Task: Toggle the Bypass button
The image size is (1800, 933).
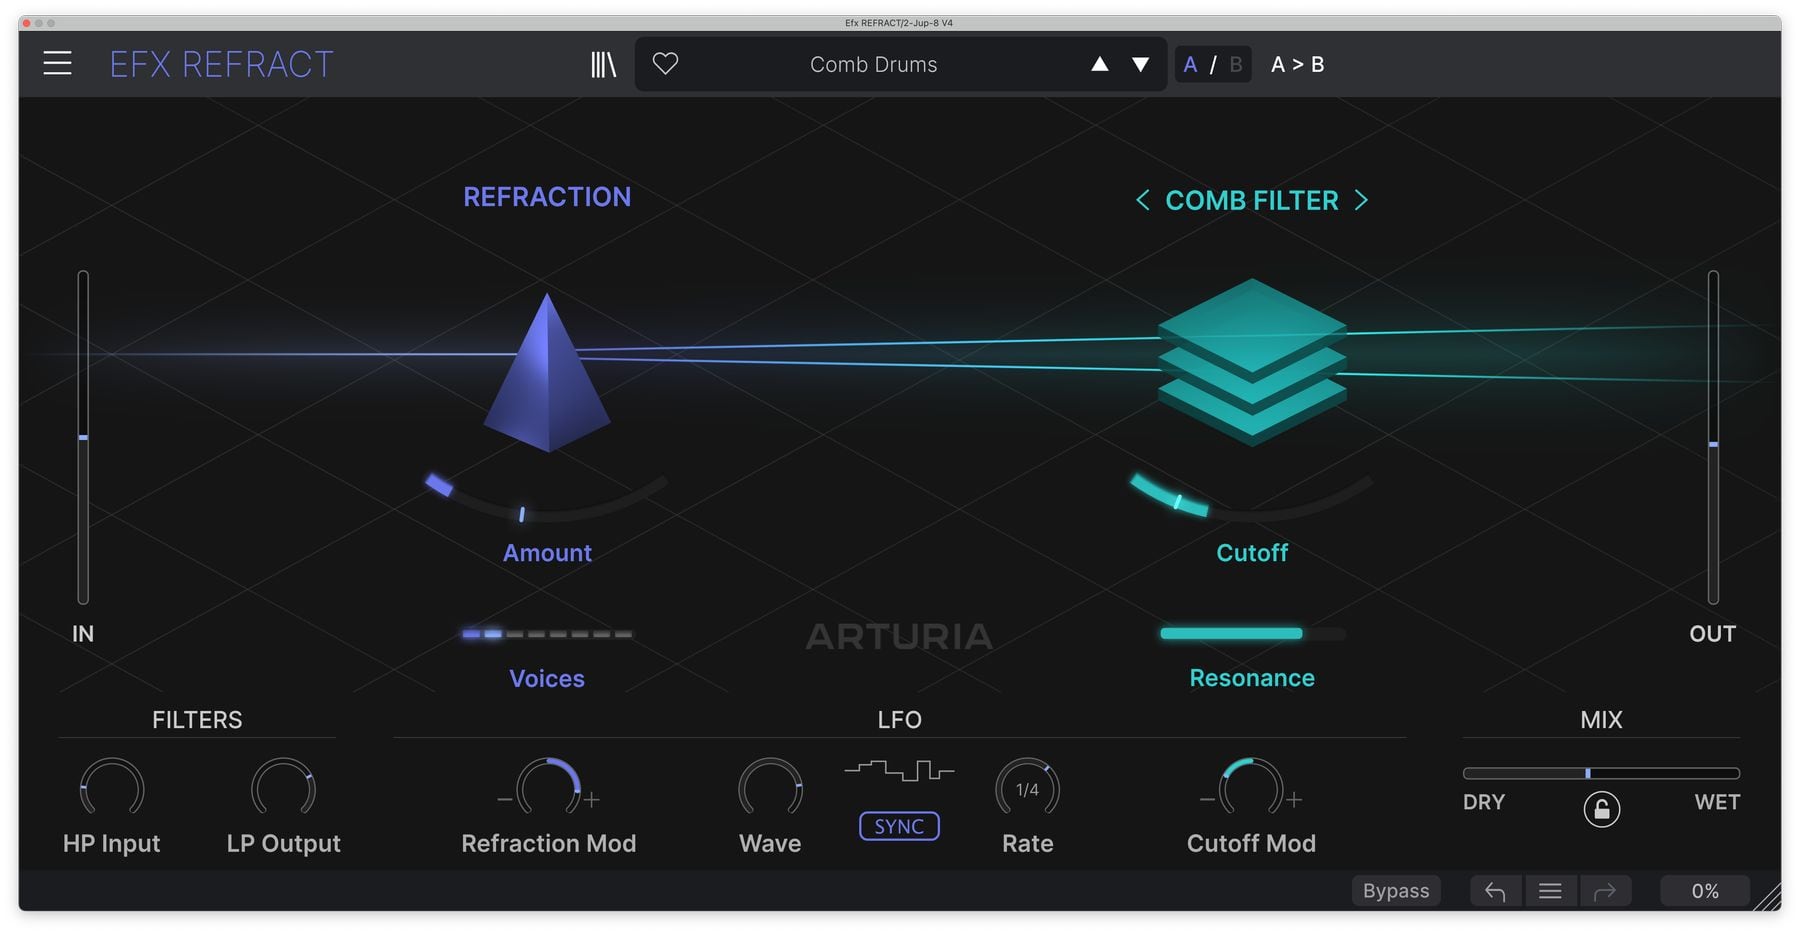Action: tap(1396, 890)
